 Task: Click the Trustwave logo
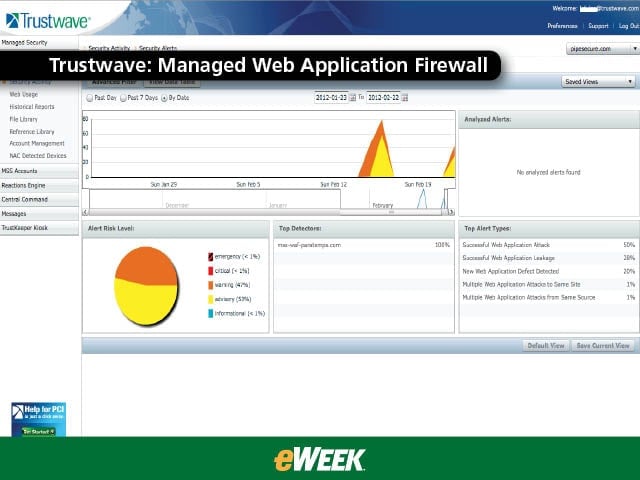48,20
